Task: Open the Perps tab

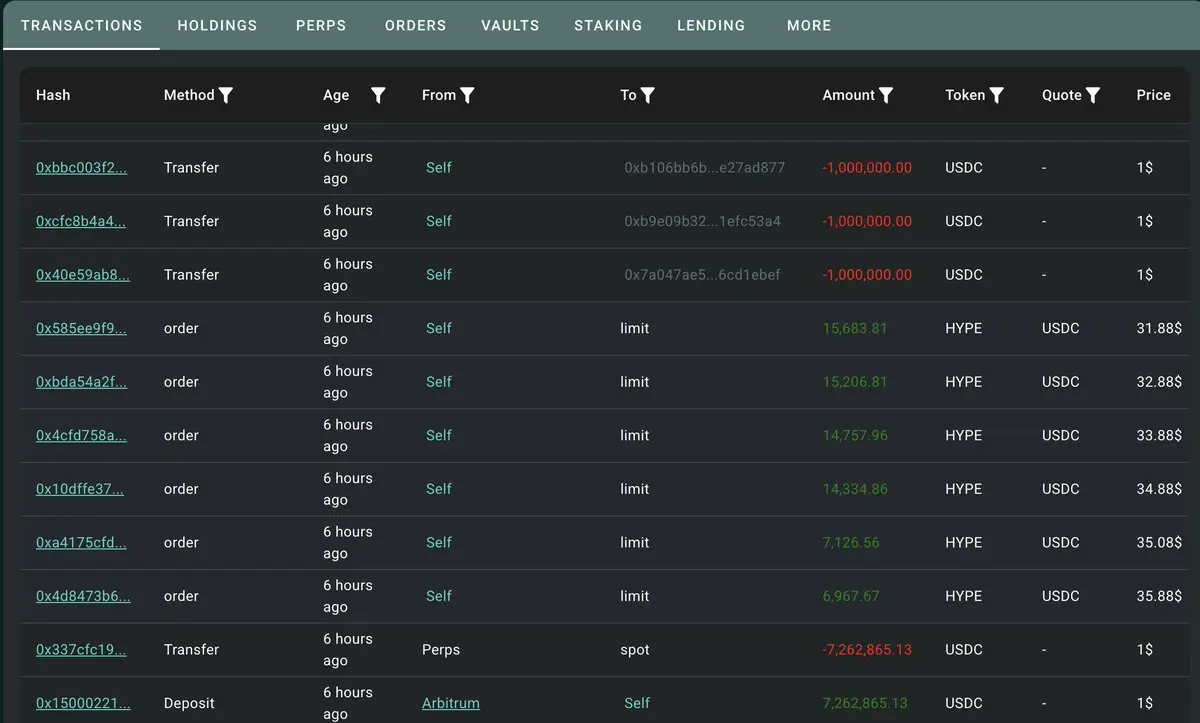Action: point(321,25)
